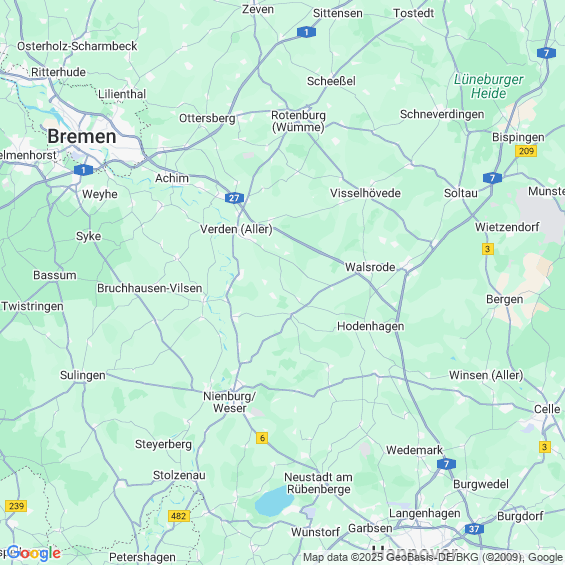This screenshot has width=565, height=565.
Task: Select the Verden (Aller) town label
Action: pyautogui.click(x=236, y=229)
